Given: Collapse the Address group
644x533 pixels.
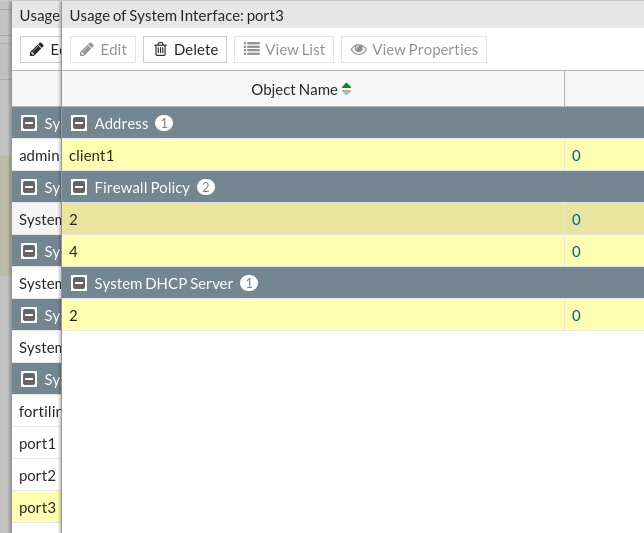Looking at the screenshot, I should [x=77, y=124].
